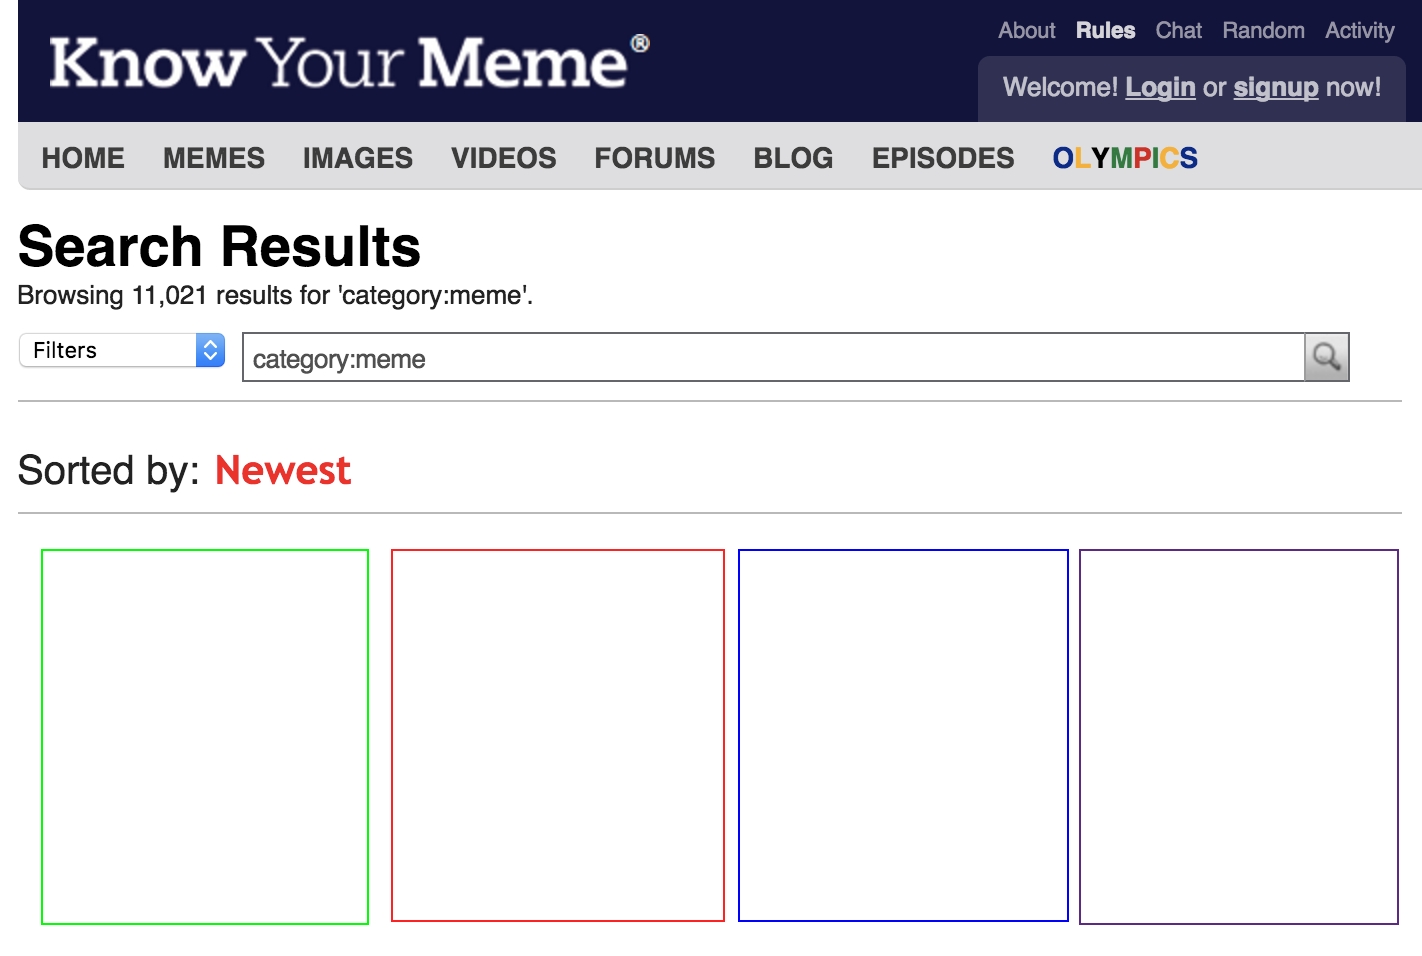Click the magnifying glass search icon
The width and height of the screenshot is (1422, 956).
1327,357
